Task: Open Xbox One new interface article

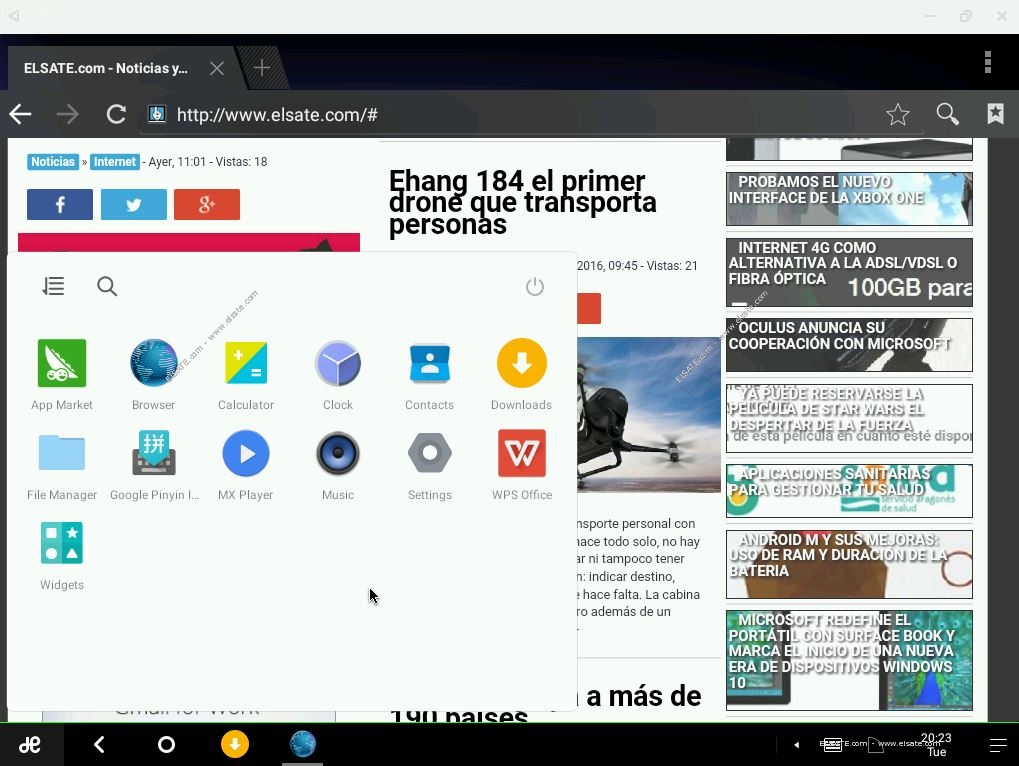Action: [x=849, y=199]
